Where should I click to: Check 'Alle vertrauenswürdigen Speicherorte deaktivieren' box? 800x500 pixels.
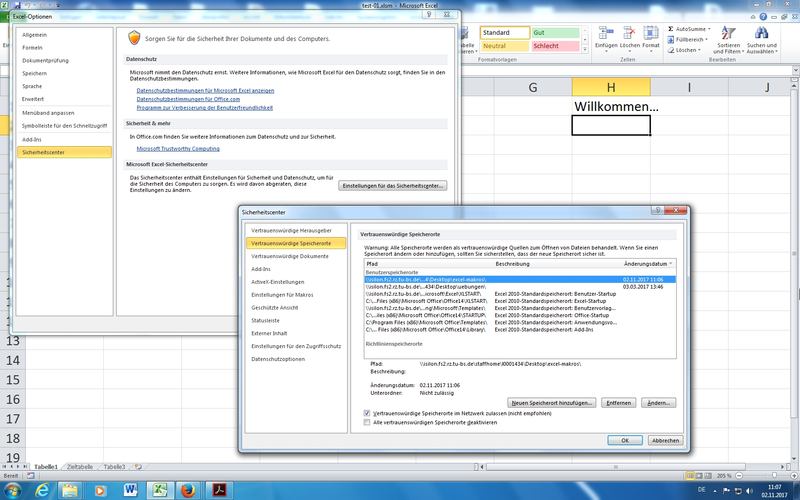pos(367,423)
